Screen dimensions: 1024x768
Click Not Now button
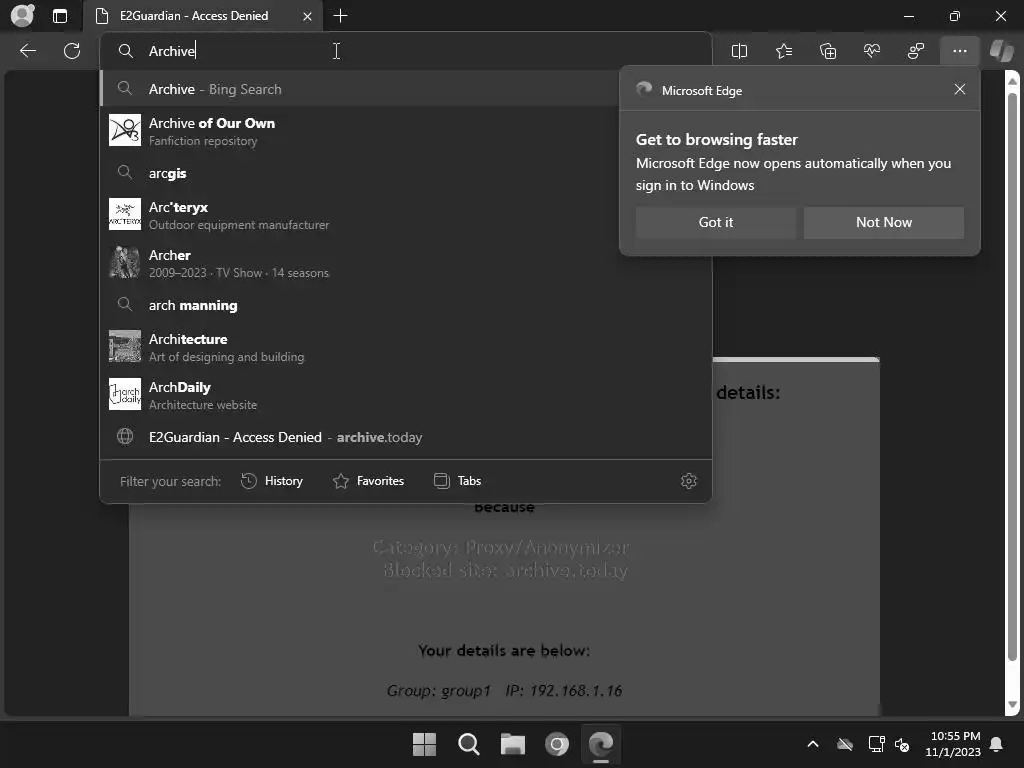point(884,222)
